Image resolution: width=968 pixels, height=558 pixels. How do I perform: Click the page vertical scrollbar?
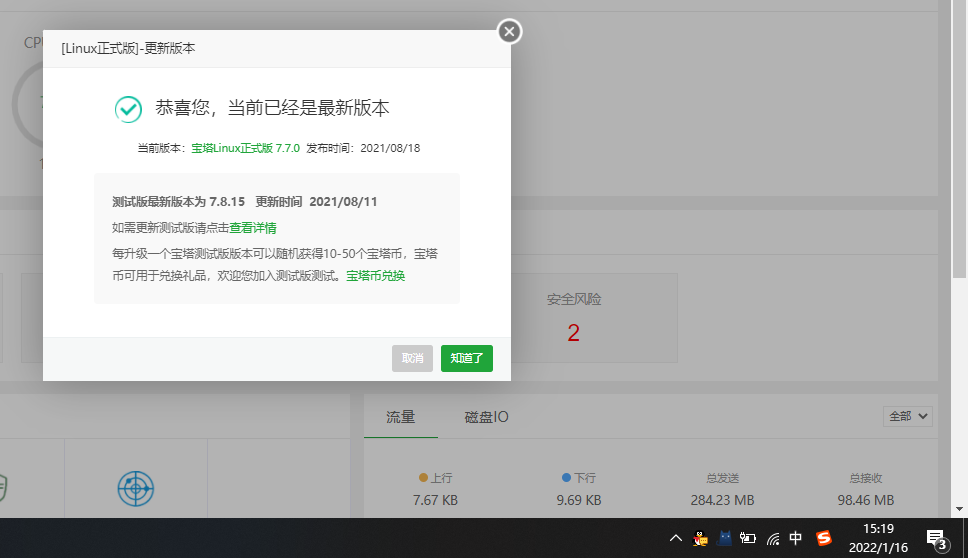[x=959, y=139]
